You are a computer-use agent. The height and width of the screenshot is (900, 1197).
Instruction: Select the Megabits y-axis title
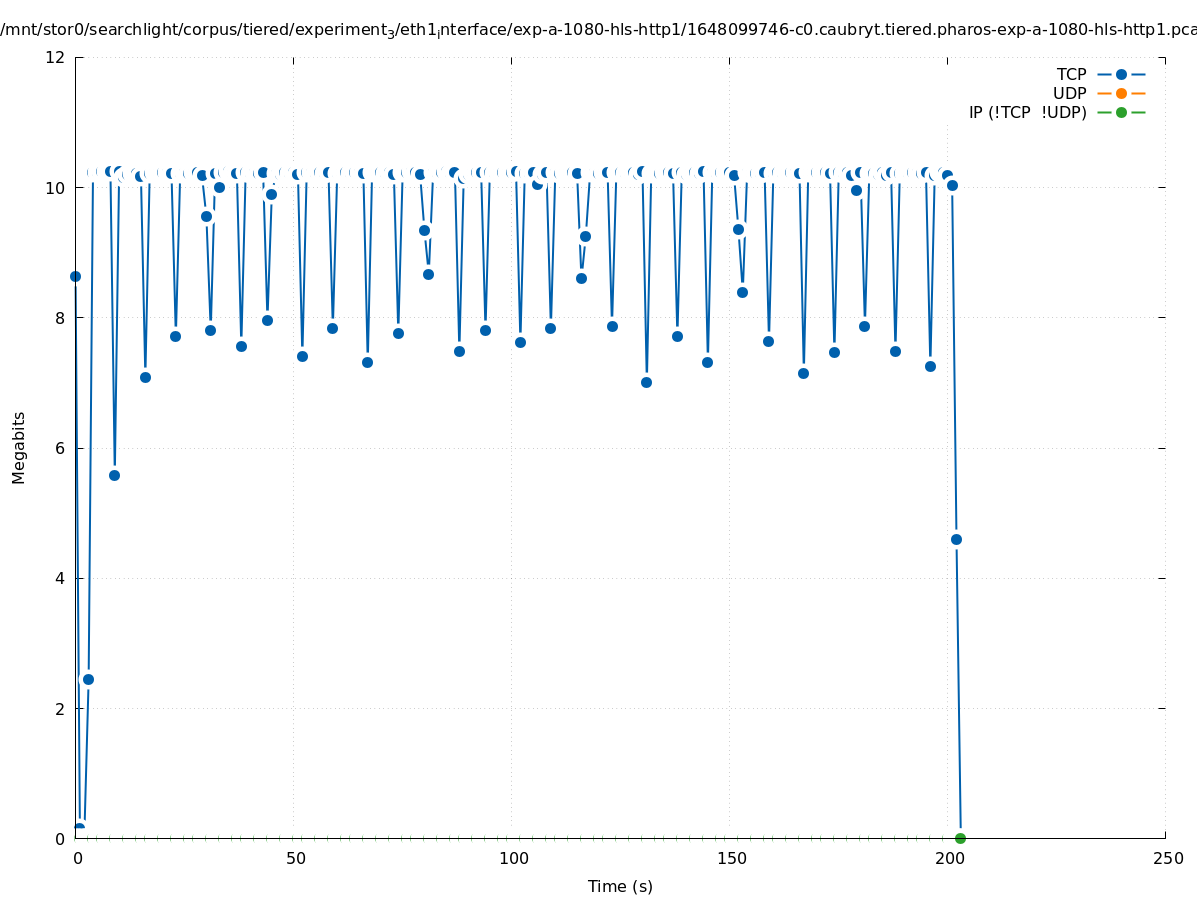(19, 447)
